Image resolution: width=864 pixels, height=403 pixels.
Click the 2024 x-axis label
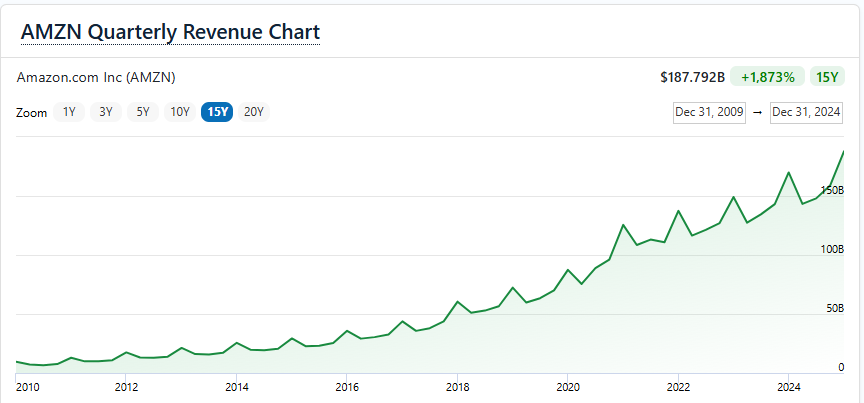coord(788,387)
